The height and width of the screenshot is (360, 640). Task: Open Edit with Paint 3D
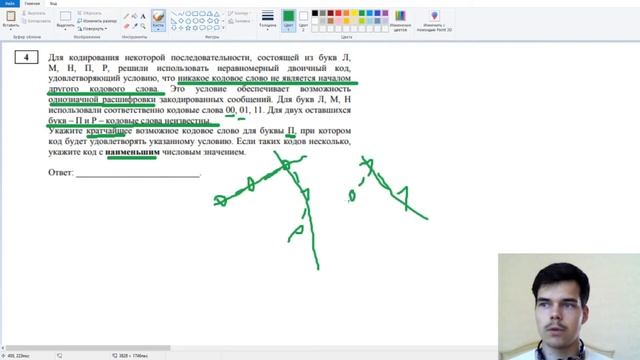[x=434, y=21]
